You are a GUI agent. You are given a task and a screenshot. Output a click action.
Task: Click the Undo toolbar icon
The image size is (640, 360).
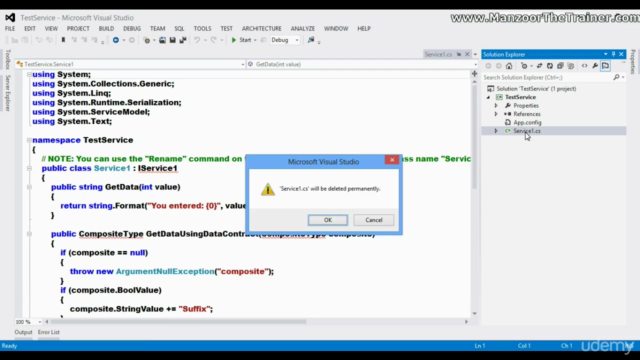point(197,40)
